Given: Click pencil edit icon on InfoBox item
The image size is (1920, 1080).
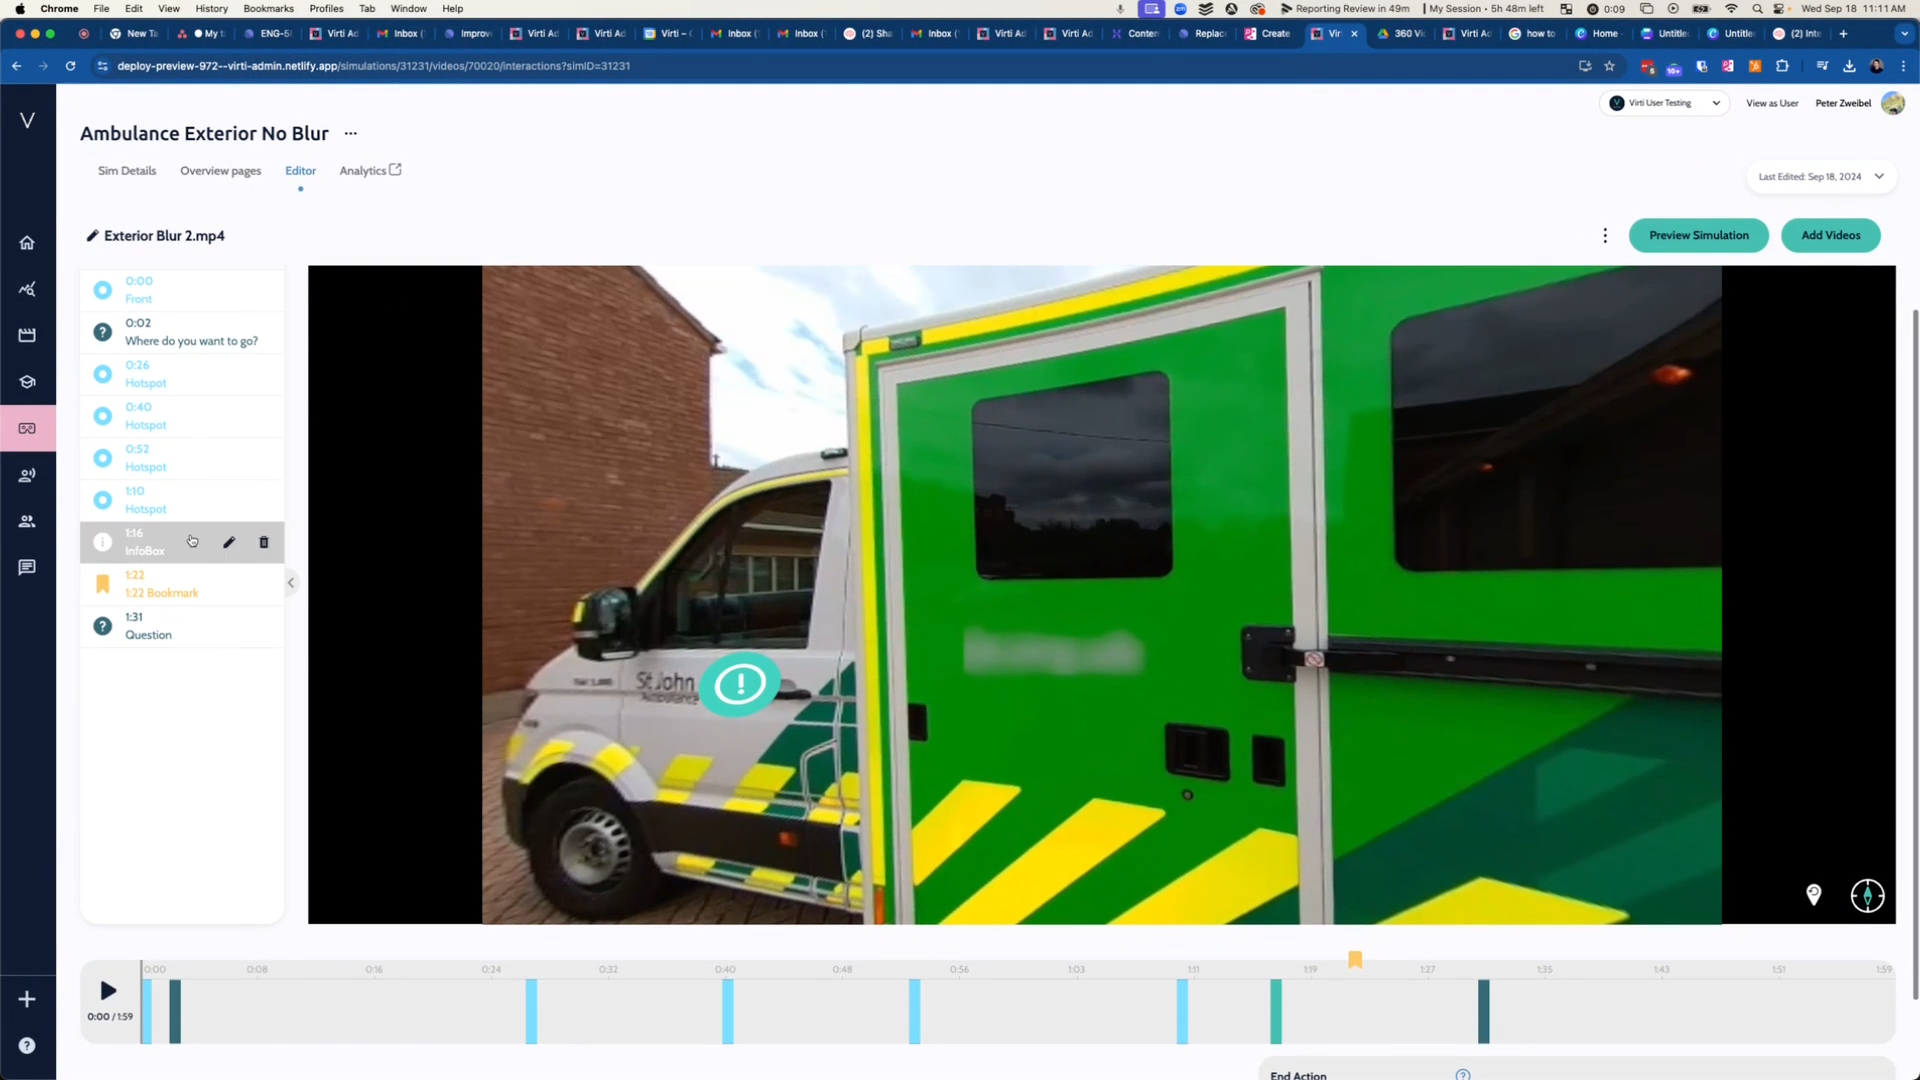Looking at the screenshot, I should (229, 542).
